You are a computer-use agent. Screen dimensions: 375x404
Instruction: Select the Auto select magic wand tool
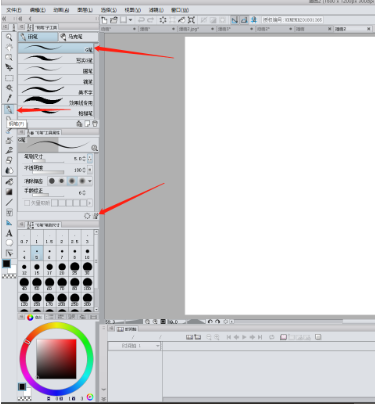(9, 88)
